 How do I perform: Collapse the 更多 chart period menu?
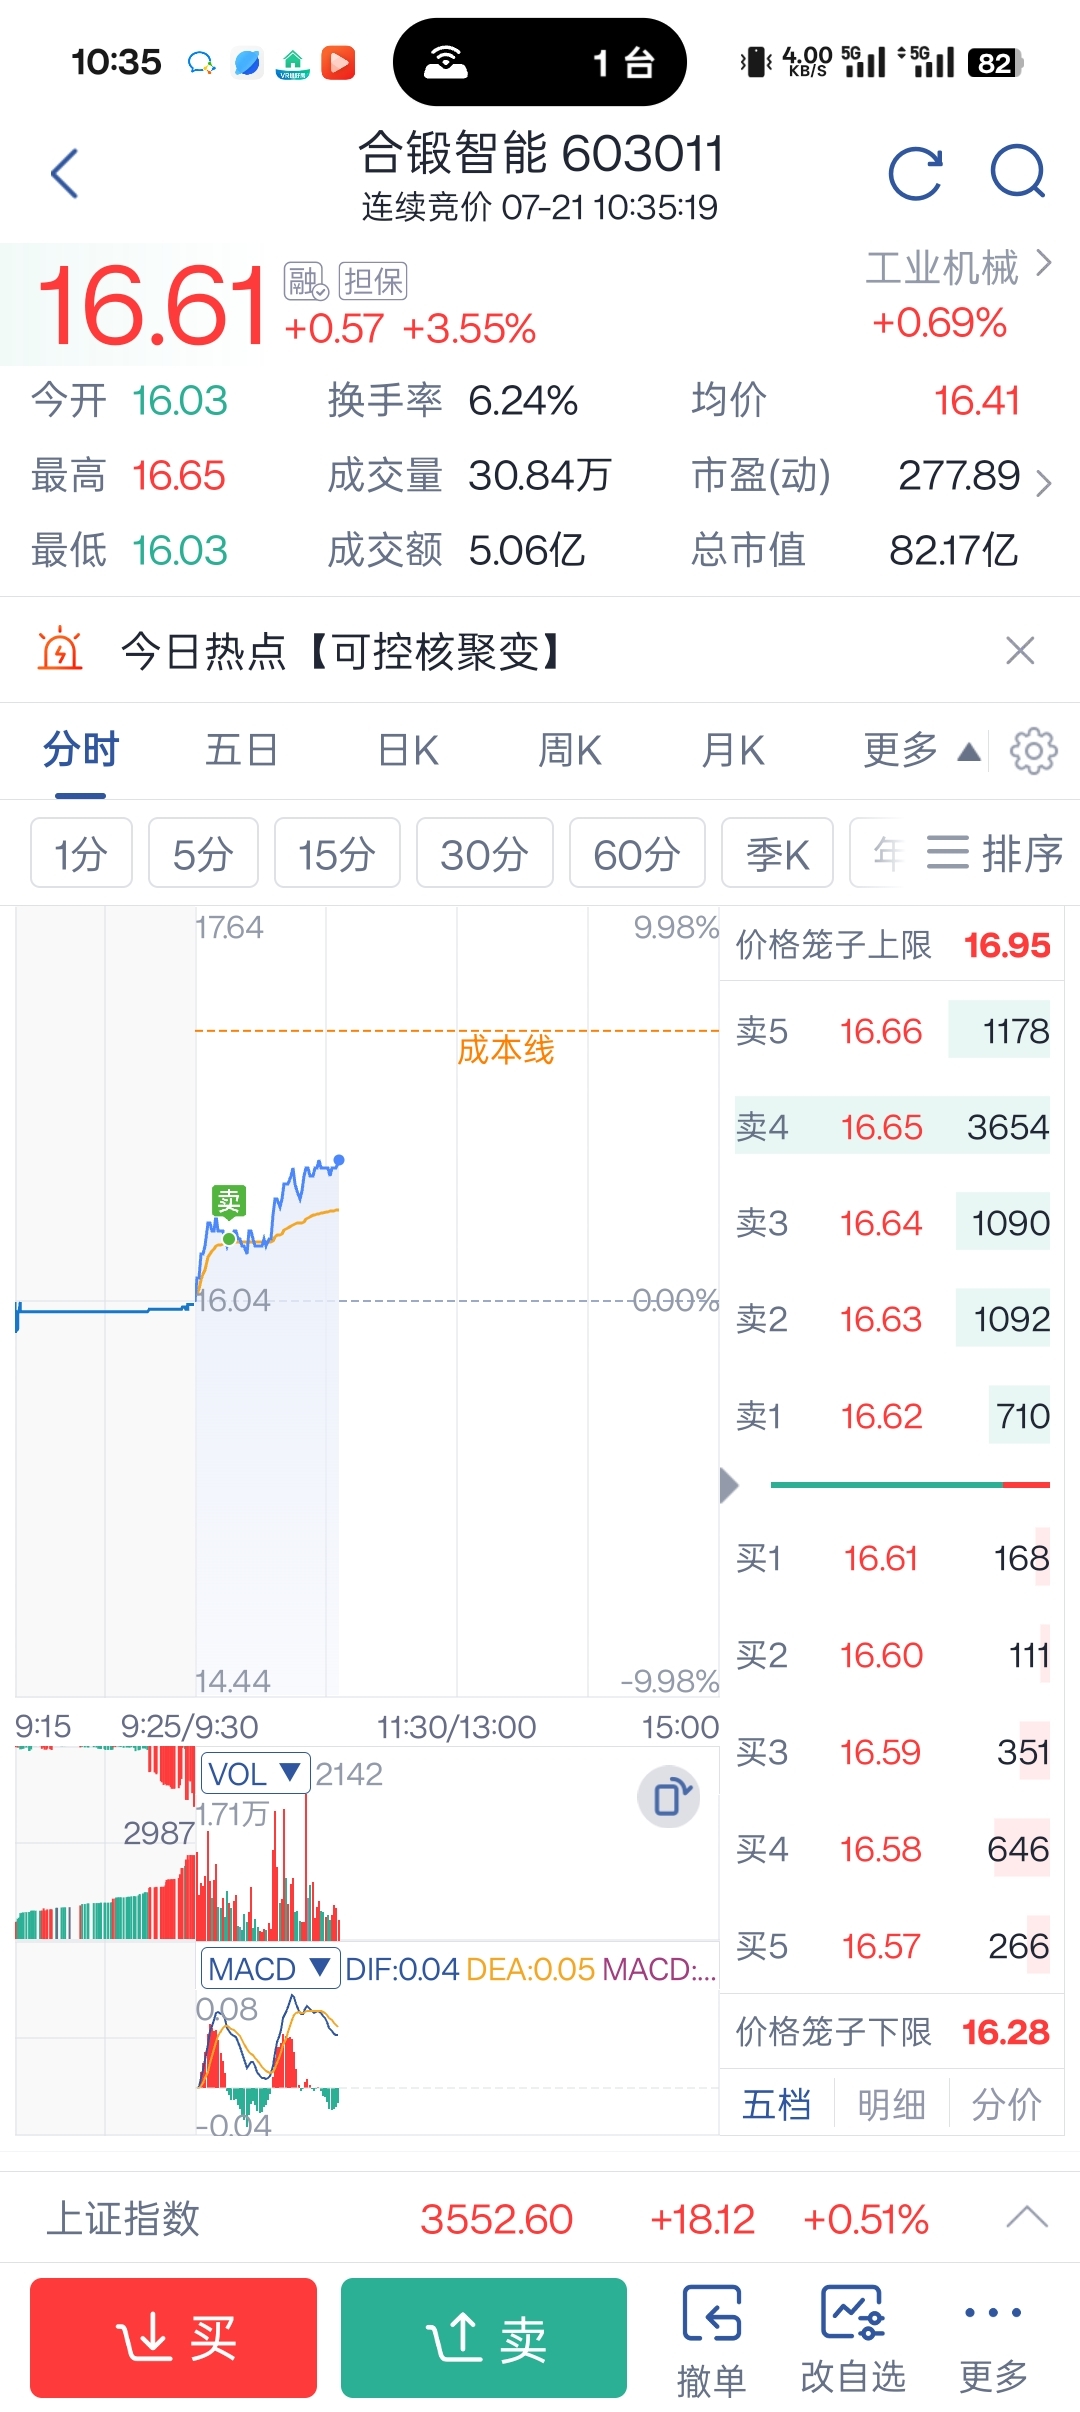pos(922,751)
